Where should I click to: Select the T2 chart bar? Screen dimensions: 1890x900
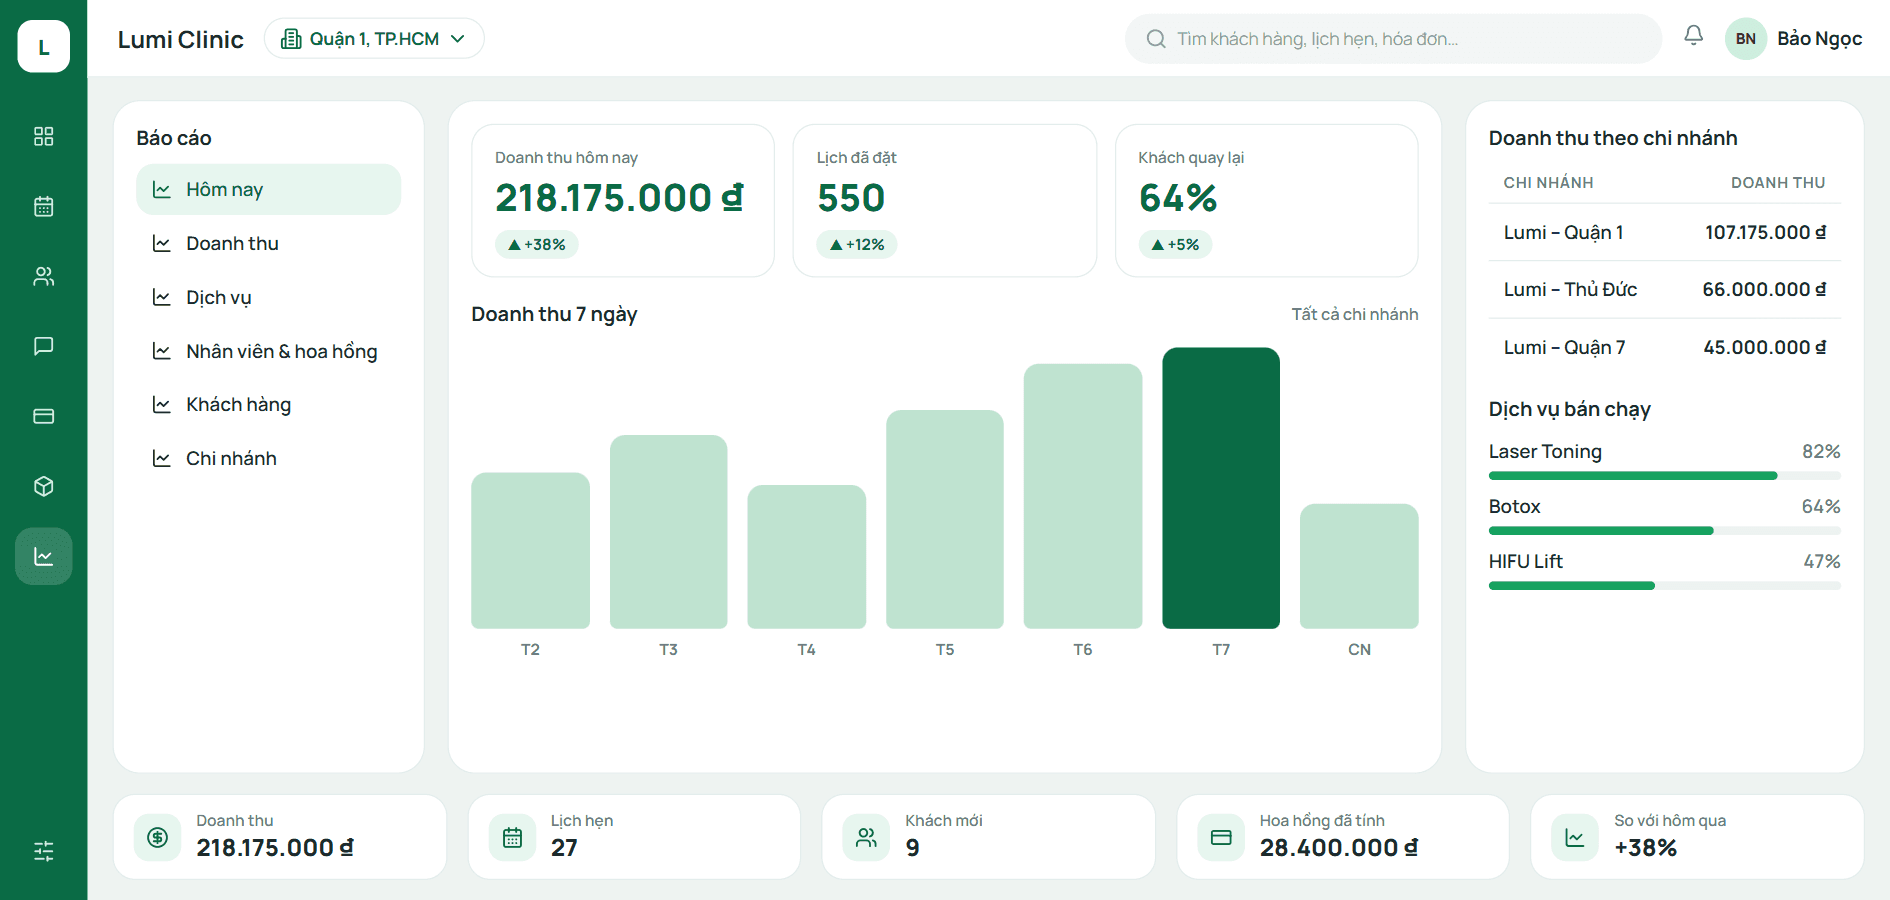click(530, 551)
